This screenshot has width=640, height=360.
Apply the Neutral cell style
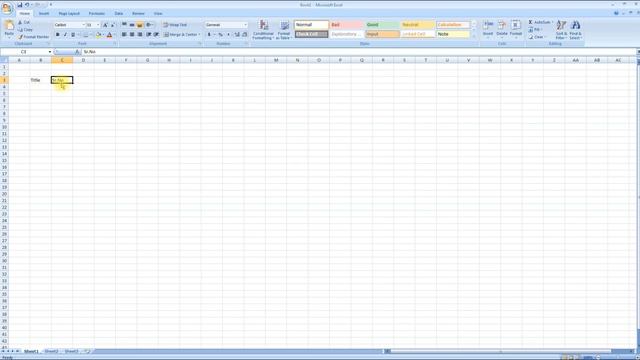(x=418, y=25)
